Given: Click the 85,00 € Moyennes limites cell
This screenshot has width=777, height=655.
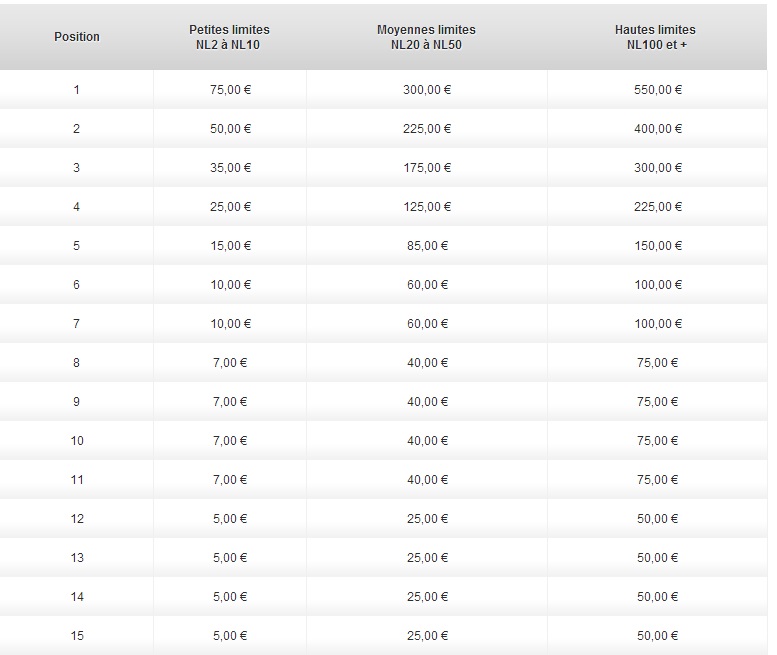Looking at the screenshot, I should tap(427, 246).
